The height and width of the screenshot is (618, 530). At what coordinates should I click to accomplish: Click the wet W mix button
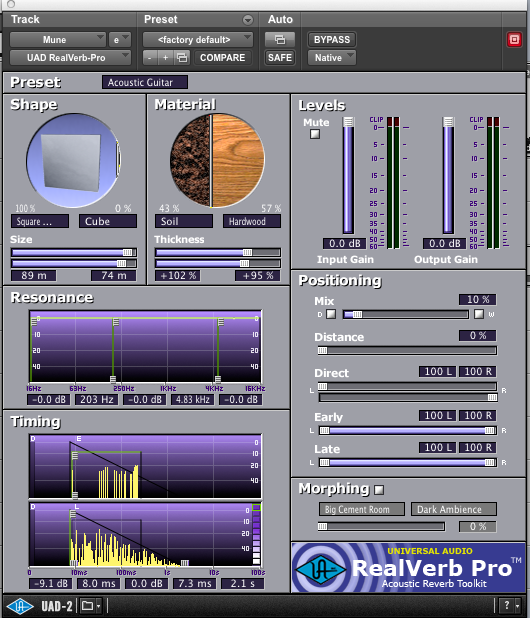479,314
